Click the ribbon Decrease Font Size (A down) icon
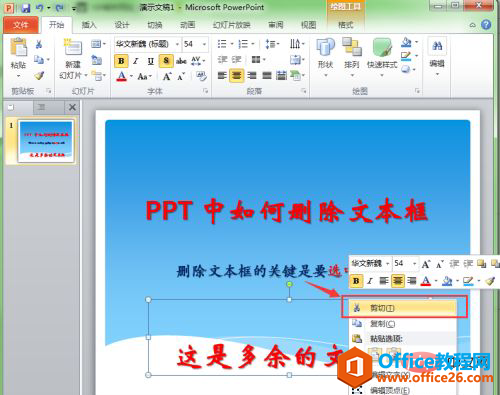The width and height of the screenshot is (500, 395). click(x=181, y=77)
